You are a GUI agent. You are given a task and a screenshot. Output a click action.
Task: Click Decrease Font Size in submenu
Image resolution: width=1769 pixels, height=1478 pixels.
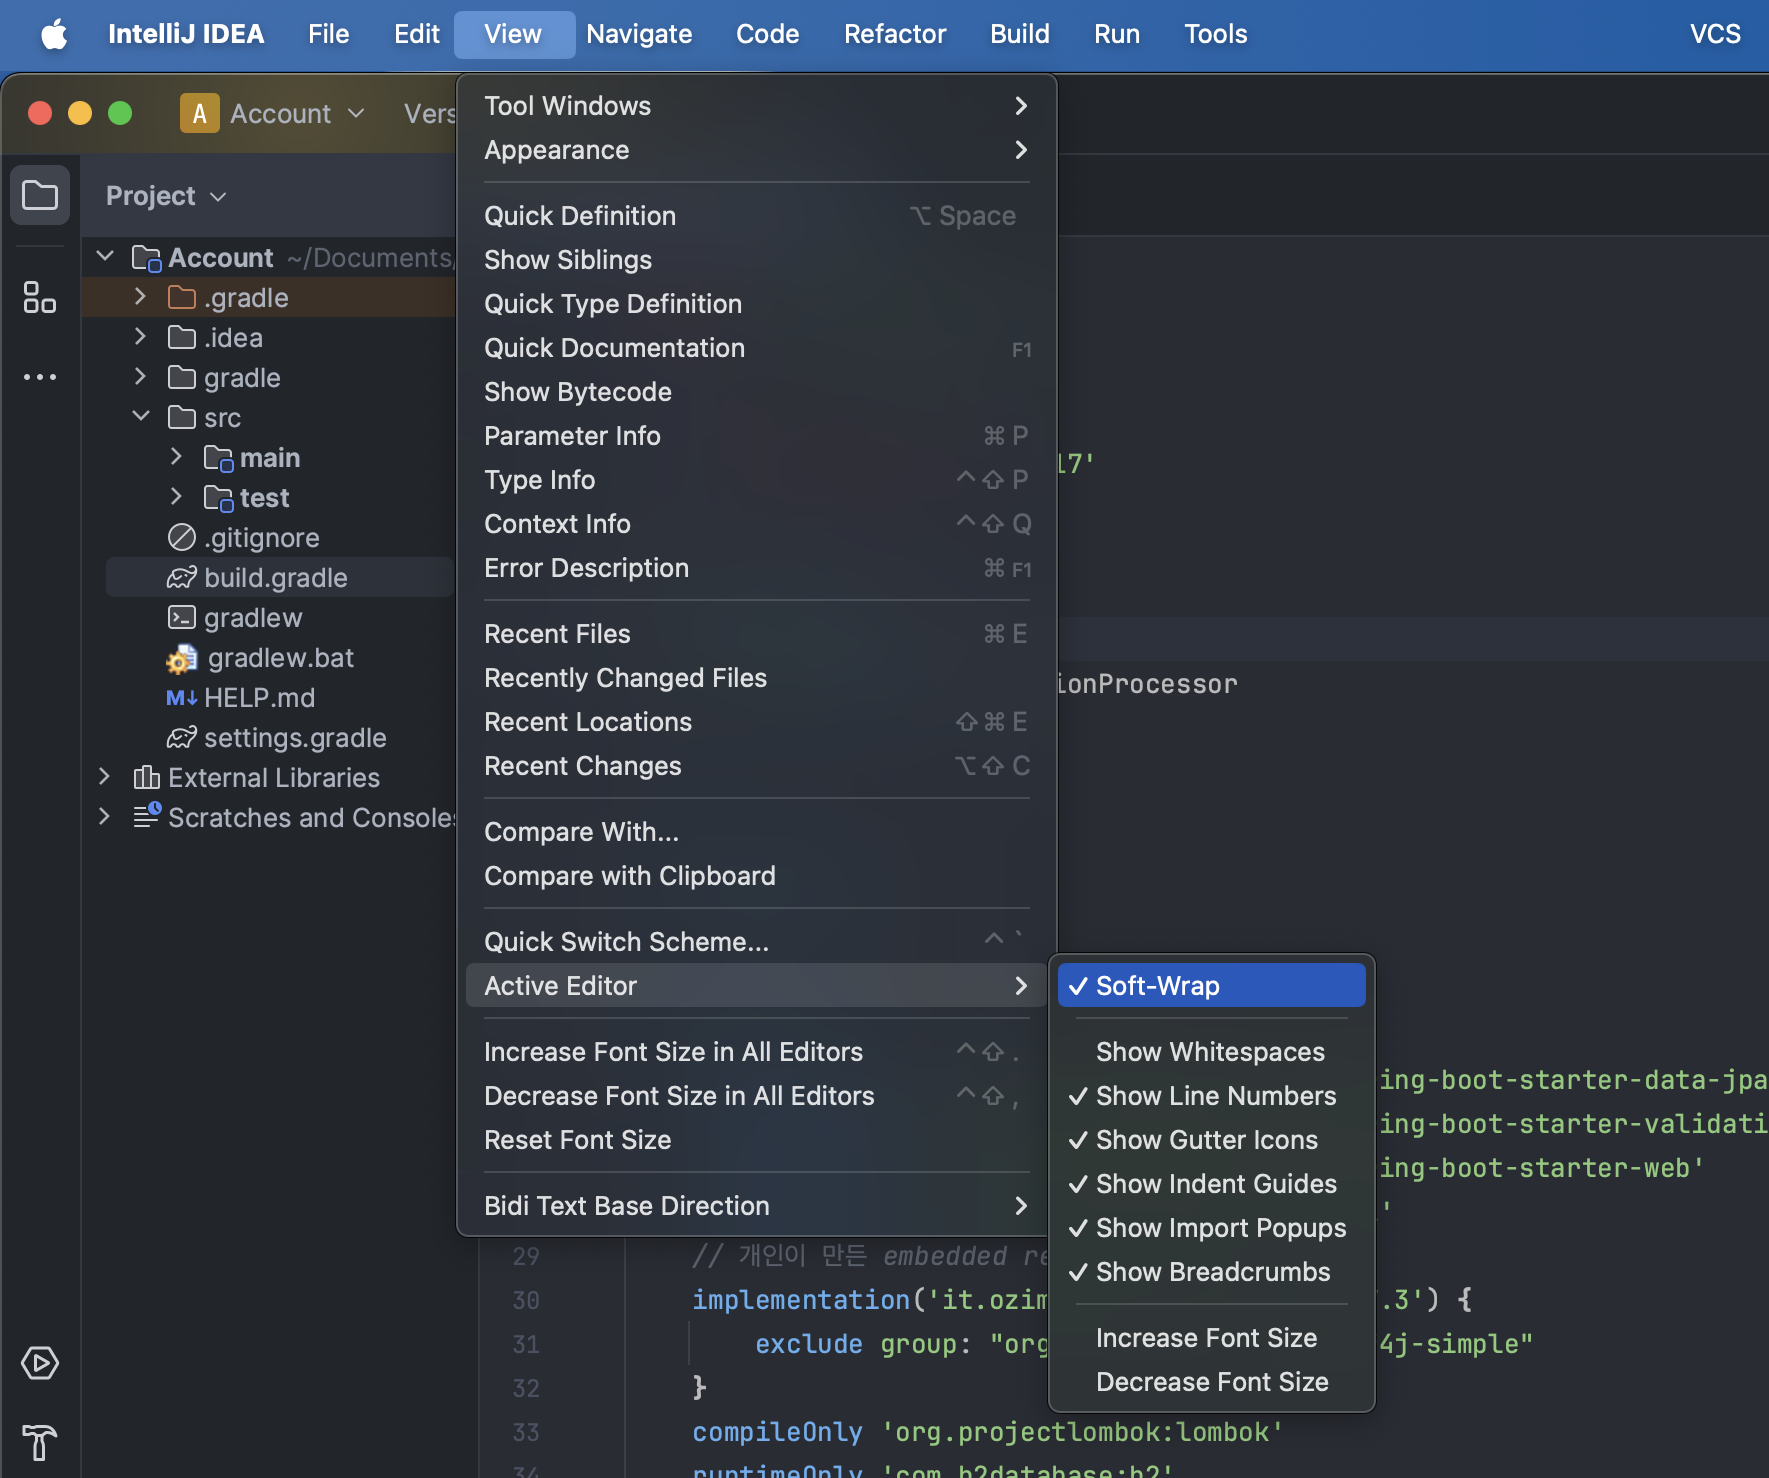coord(1211,1381)
